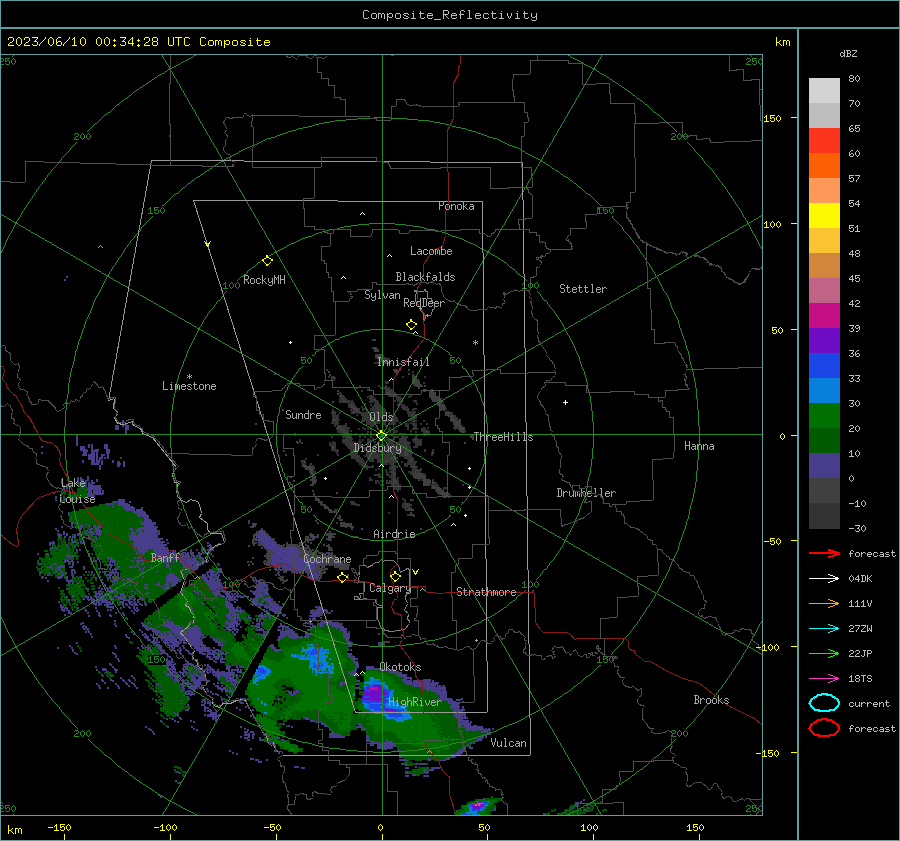Click the Okotoks label
The height and width of the screenshot is (841, 900).
(x=400, y=666)
